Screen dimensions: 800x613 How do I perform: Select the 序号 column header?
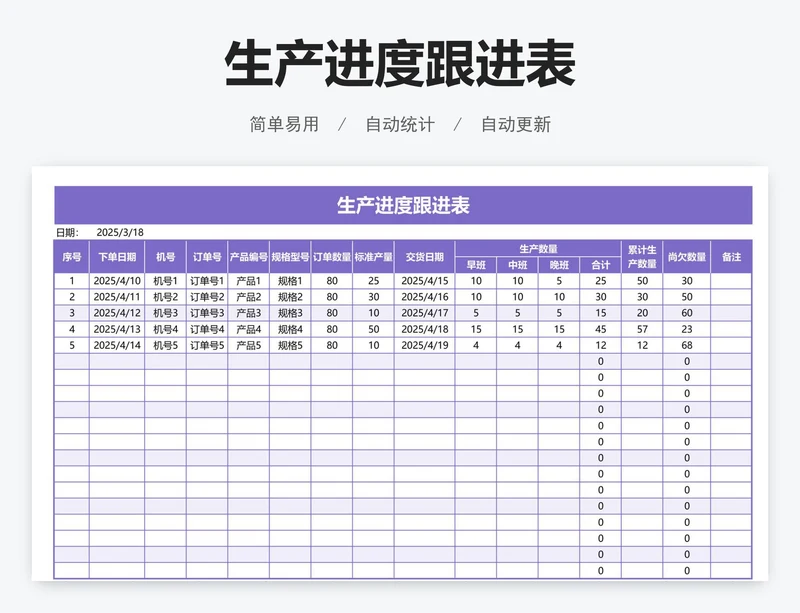point(72,257)
